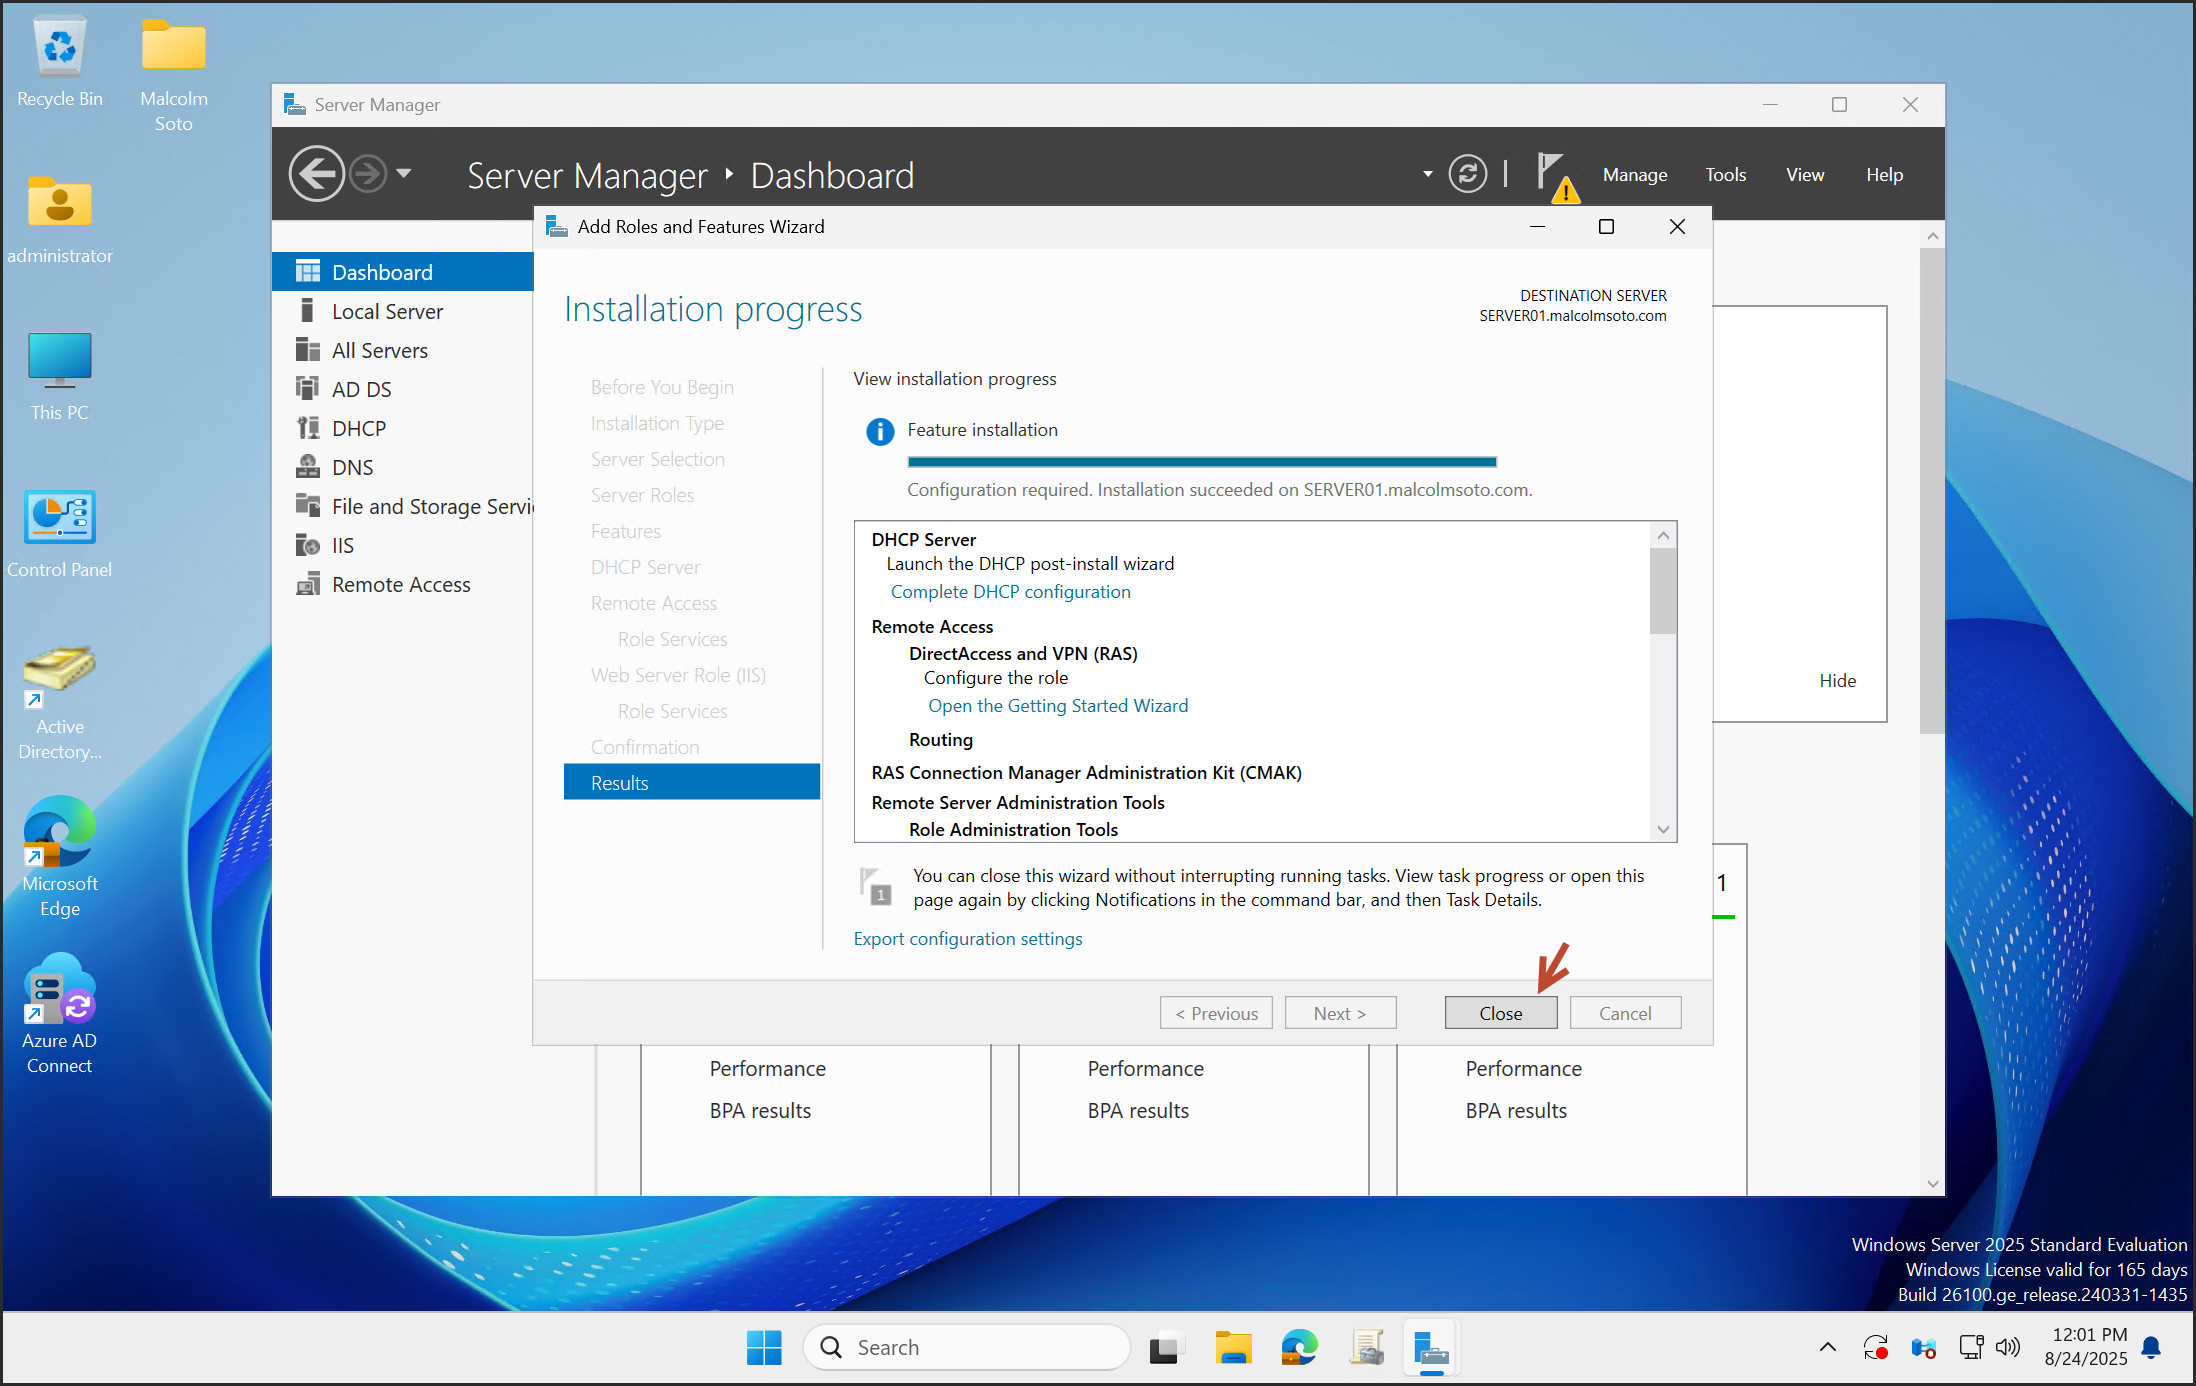Select IIS in the sidebar
This screenshot has height=1386, width=2196.
(342, 546)
